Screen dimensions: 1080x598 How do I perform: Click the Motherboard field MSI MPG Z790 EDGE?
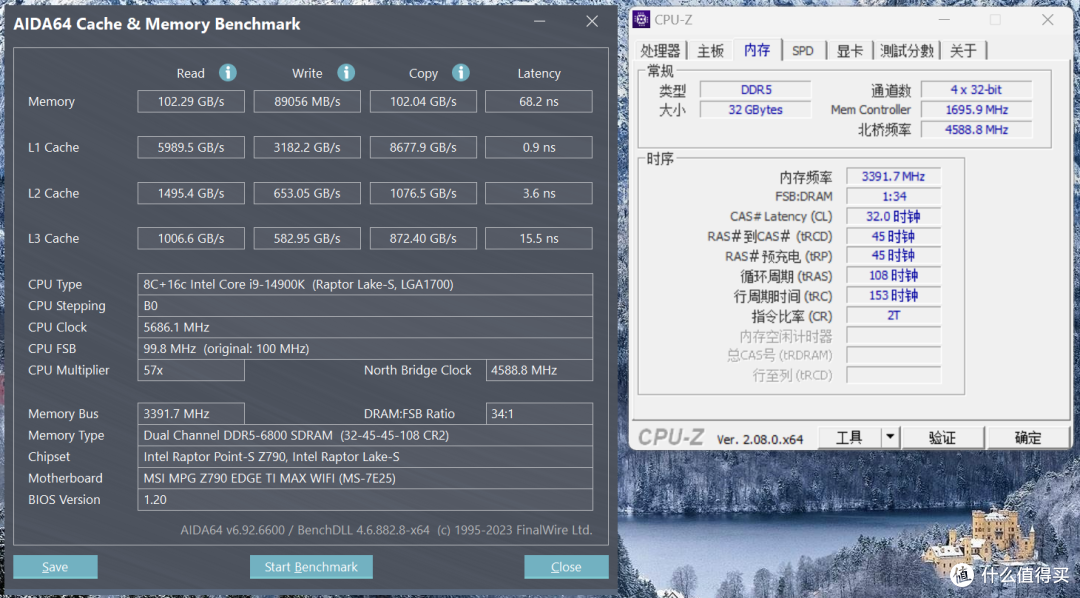tap(365, 477)
